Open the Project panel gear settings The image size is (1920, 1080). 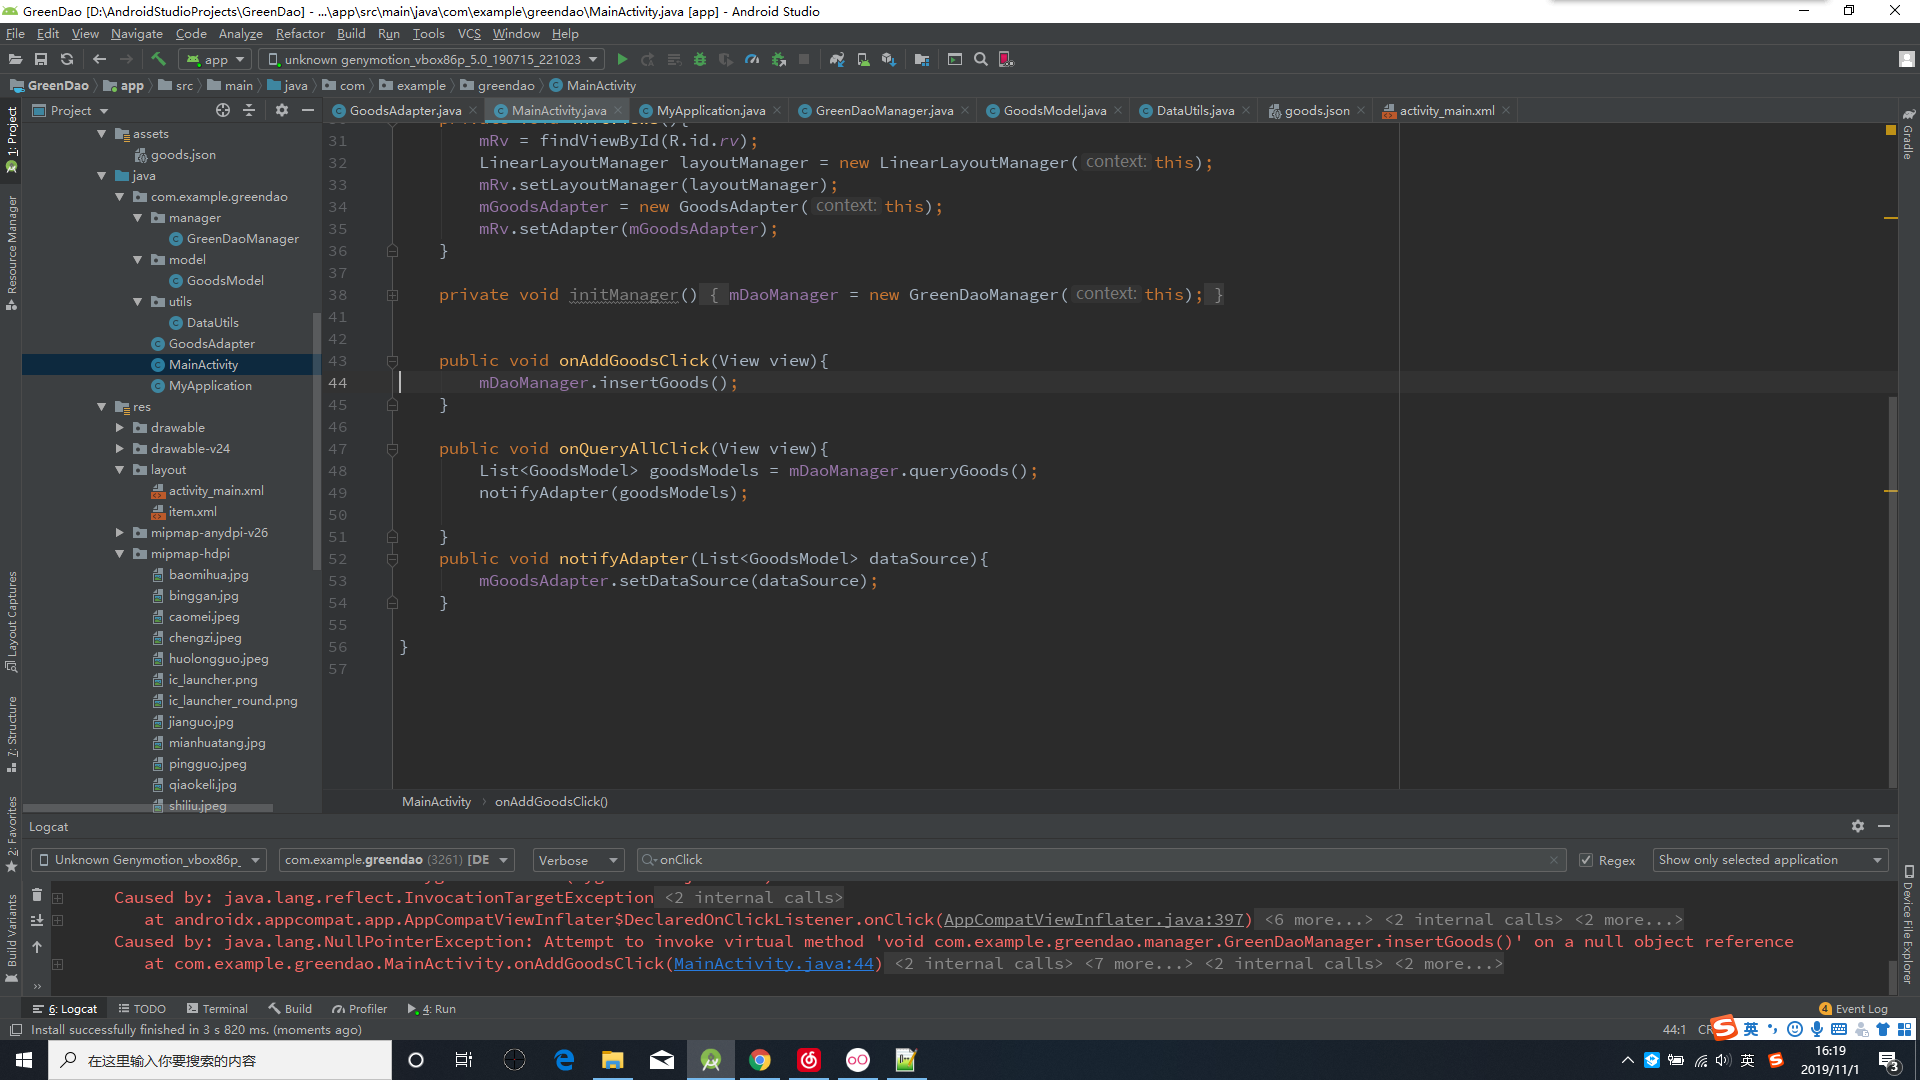pyautogui.click(x=282, y=110)
